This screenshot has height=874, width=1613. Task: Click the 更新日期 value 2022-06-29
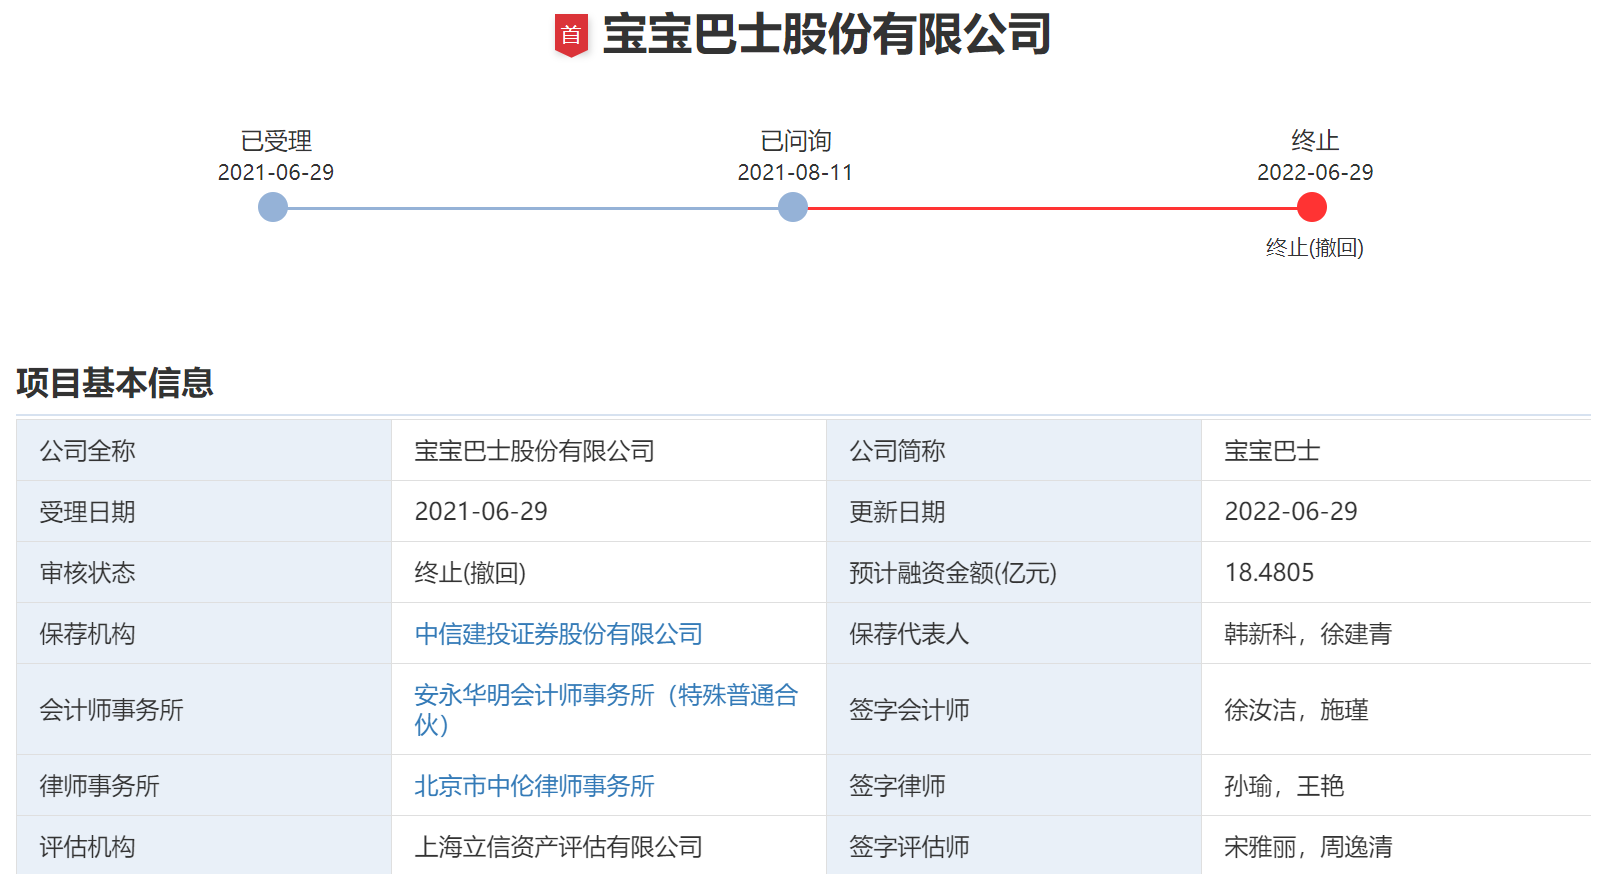pyautogui.click(x=1290, y=512)
